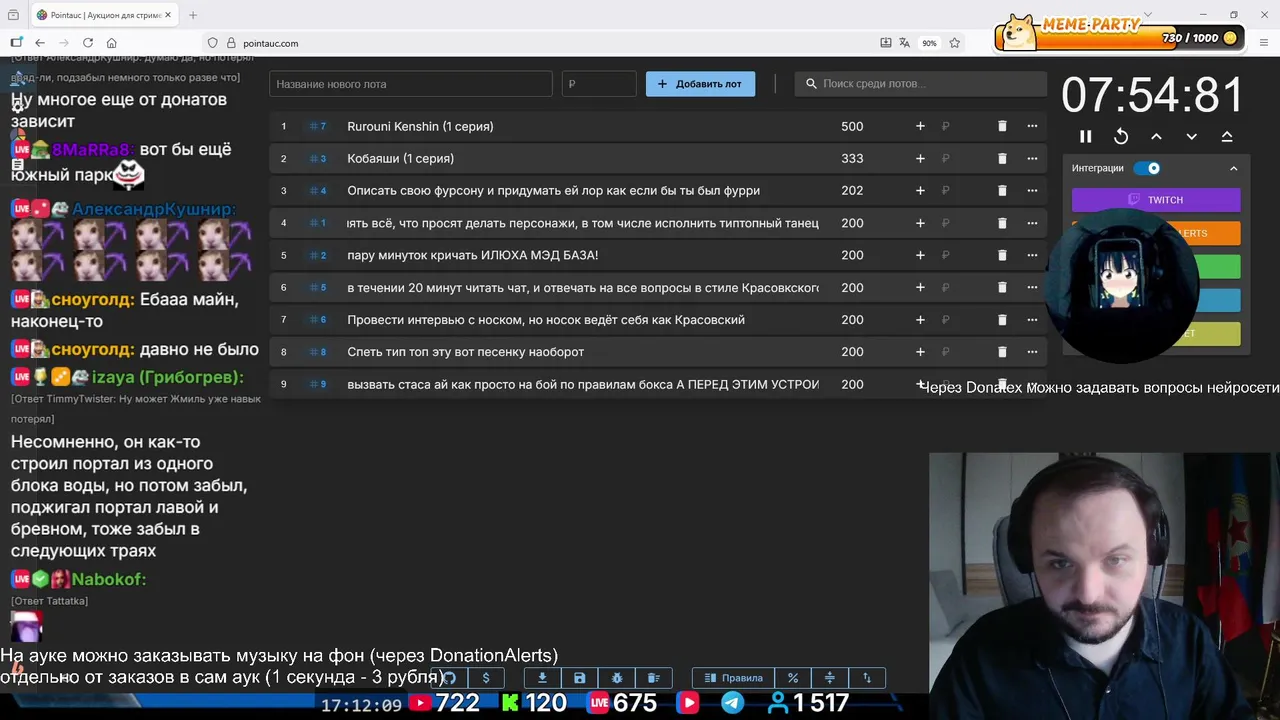Viewport: 1280px width, 720px height.
Task: Select the Rurouni Kenshin (1 серия) lot name
Action: coord(420,126)
